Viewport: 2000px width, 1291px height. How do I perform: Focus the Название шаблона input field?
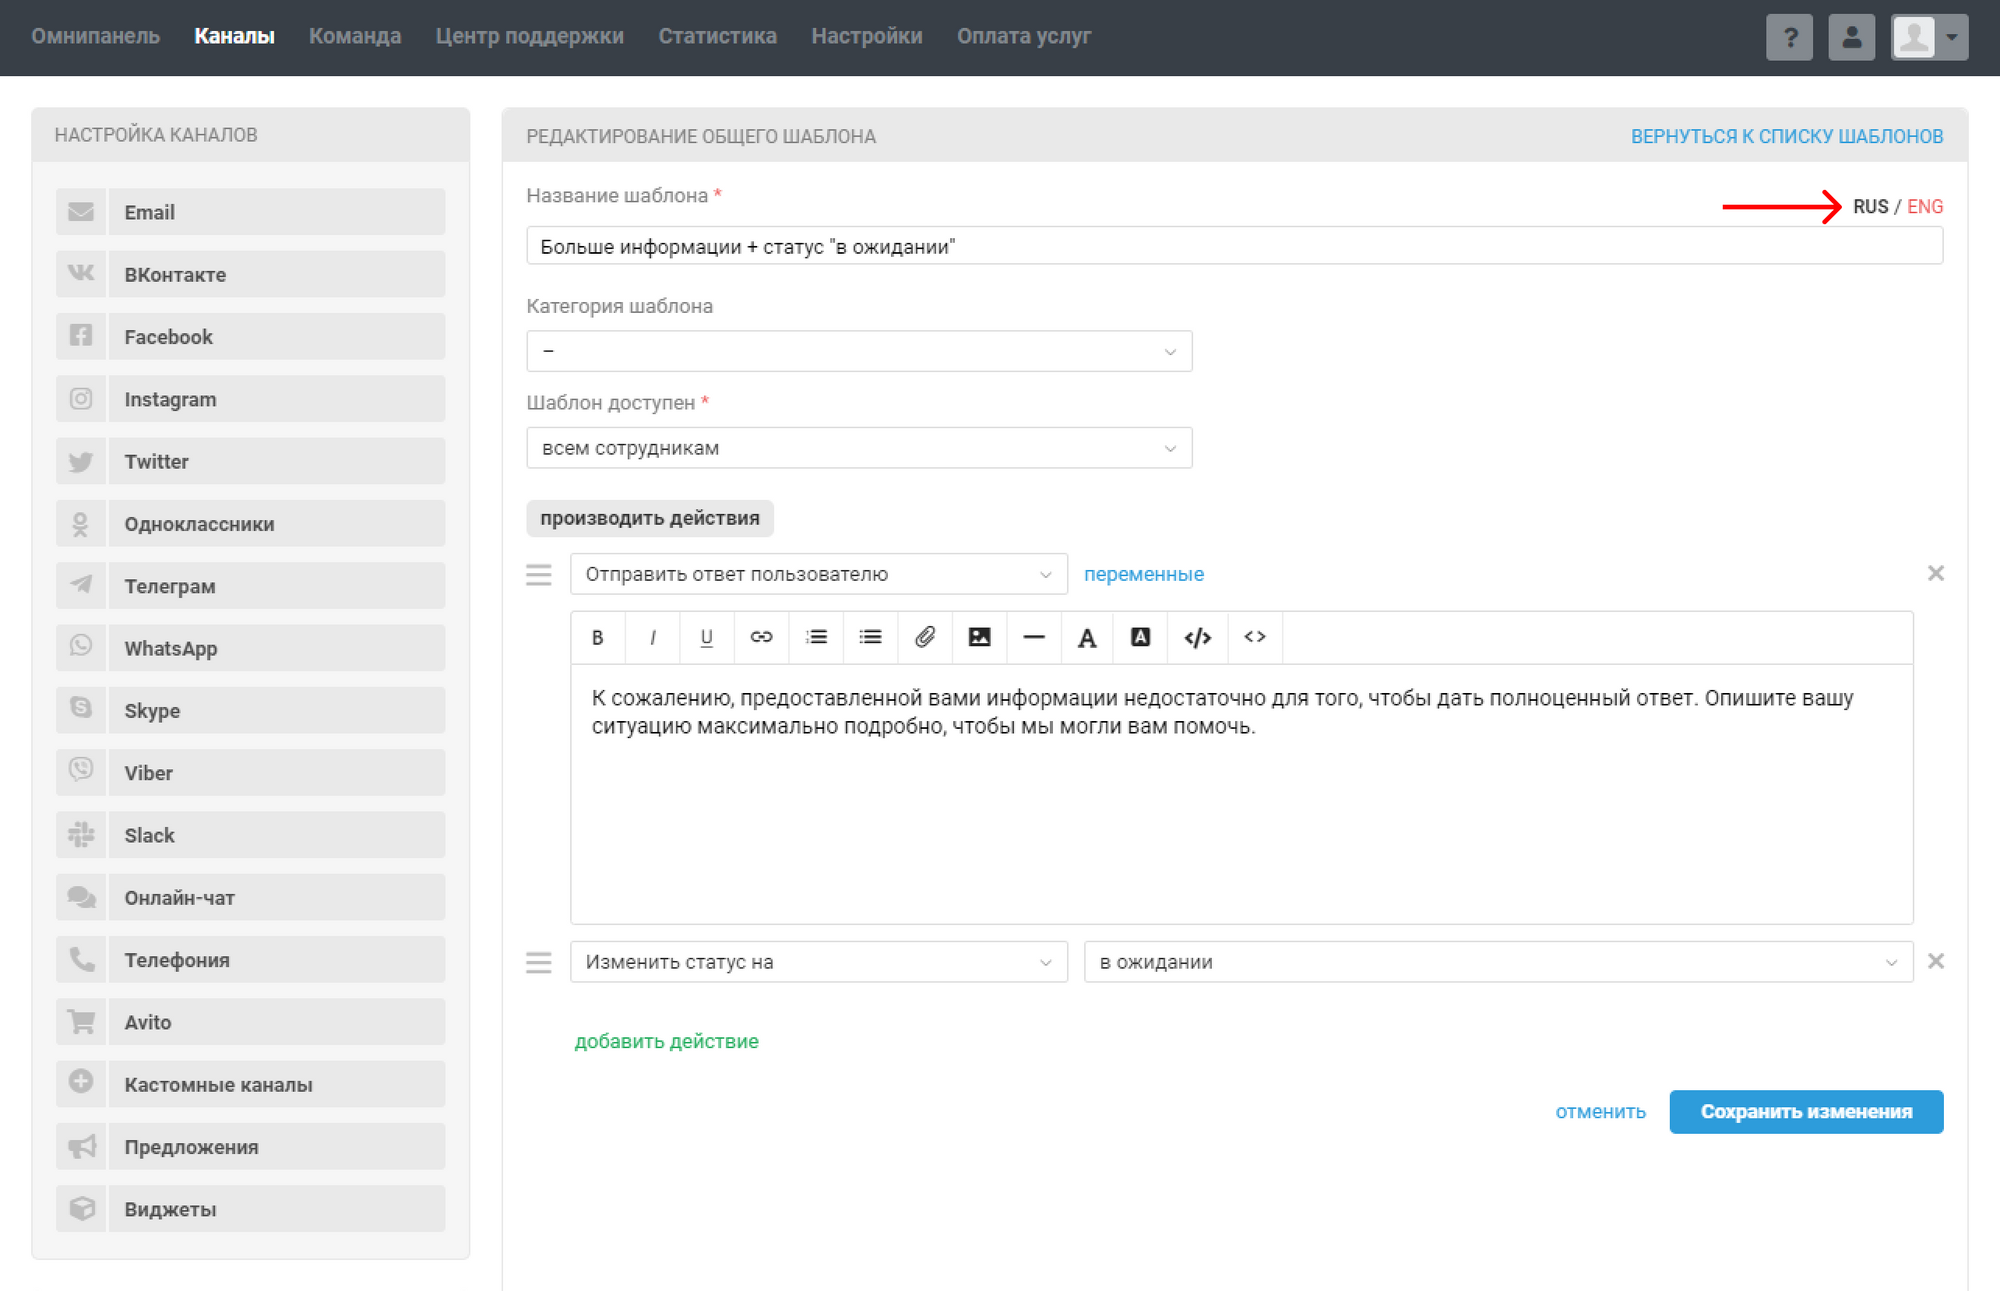pos(1234,246)
